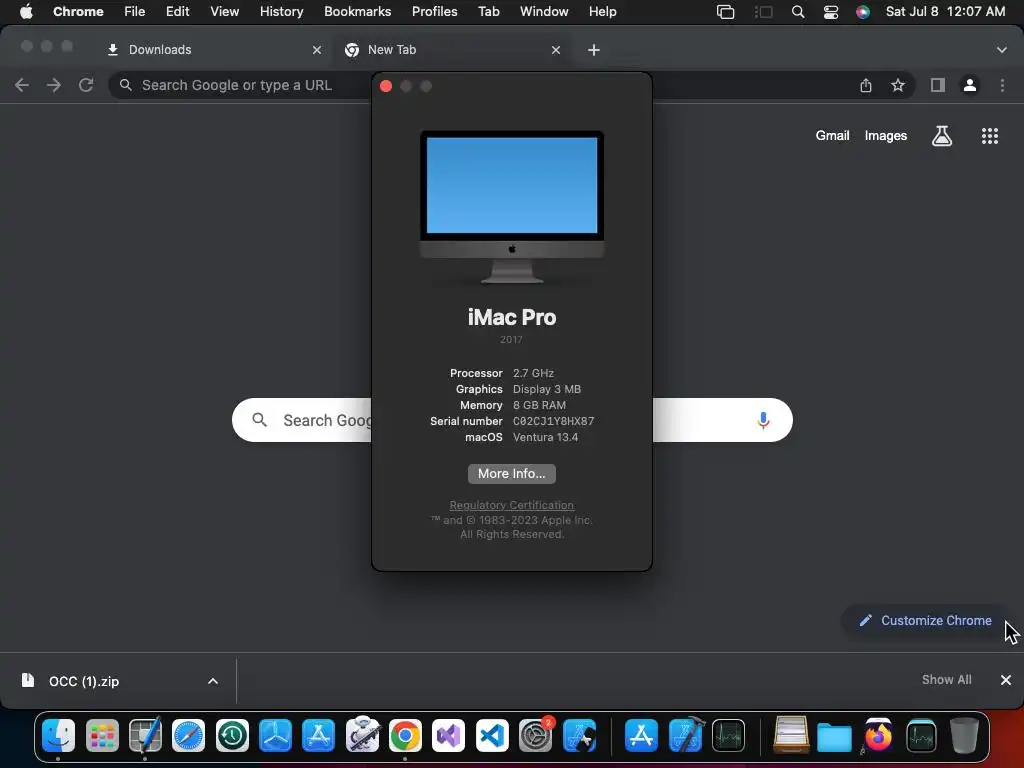Open the Regulatory Certification link
The height and width of the screenshot is (768, 1024).
pos(511,505)
